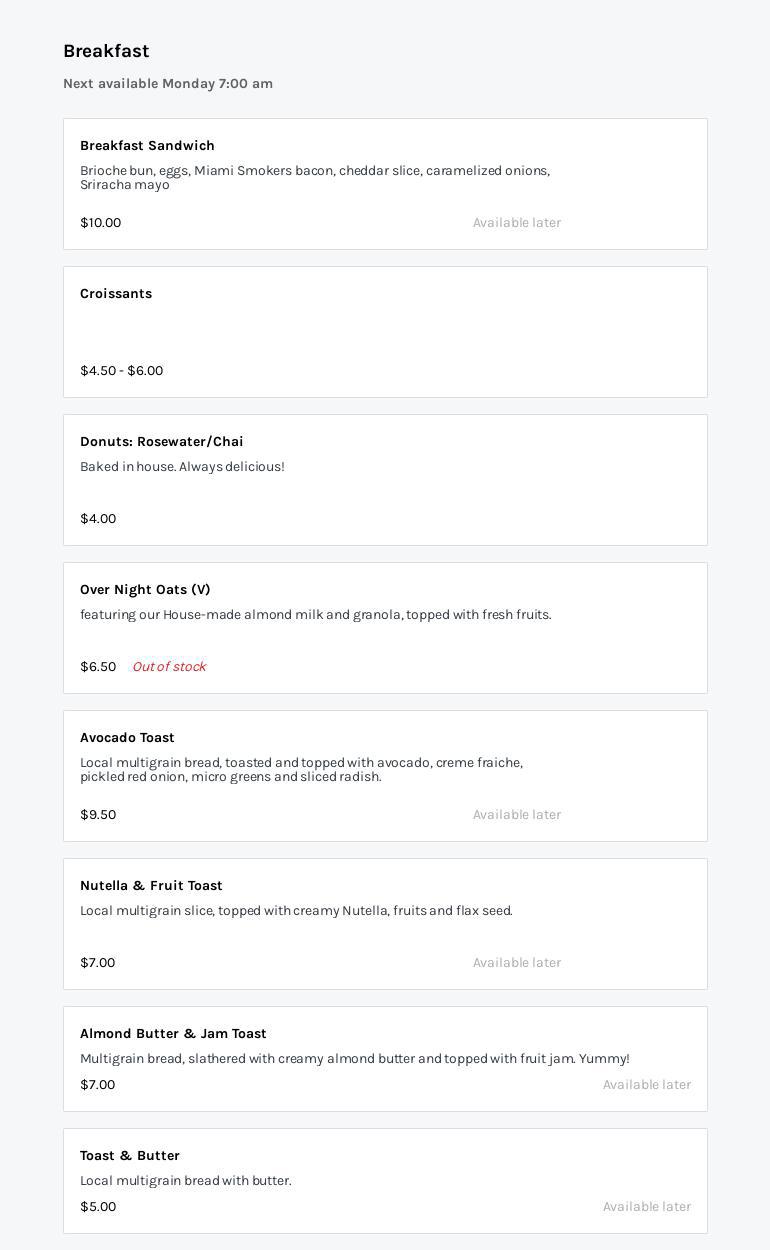Click "Available later" on the Avocado Toast card
Image resolution: width=770 pixels, height=1250 pixels.
(517, 815)
